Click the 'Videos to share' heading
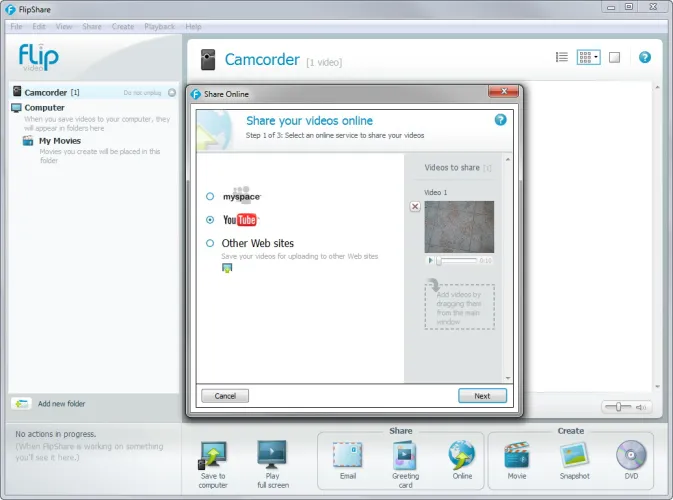673x500 pixels. click(x=452, y=168)
